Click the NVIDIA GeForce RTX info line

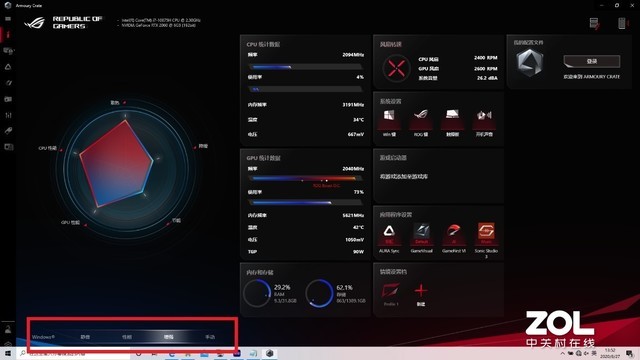[158, 25]
